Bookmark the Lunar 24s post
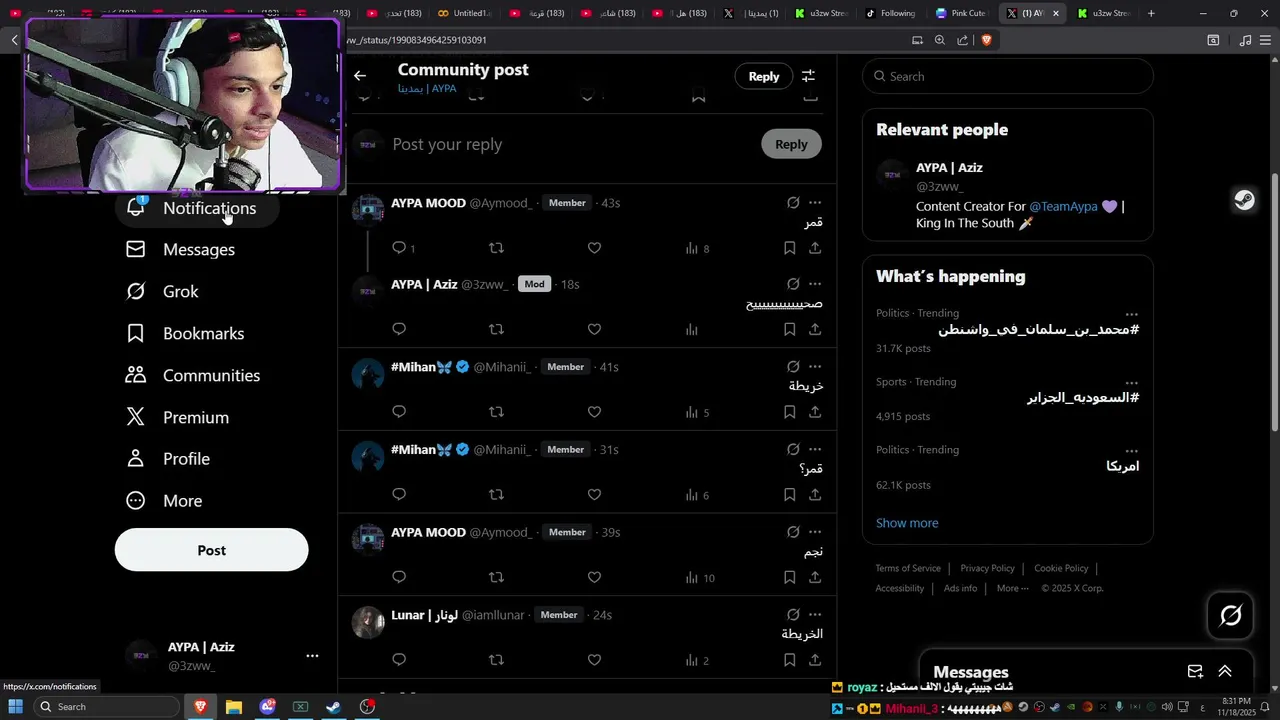The image size is (1280, 720). coord(789,660)
